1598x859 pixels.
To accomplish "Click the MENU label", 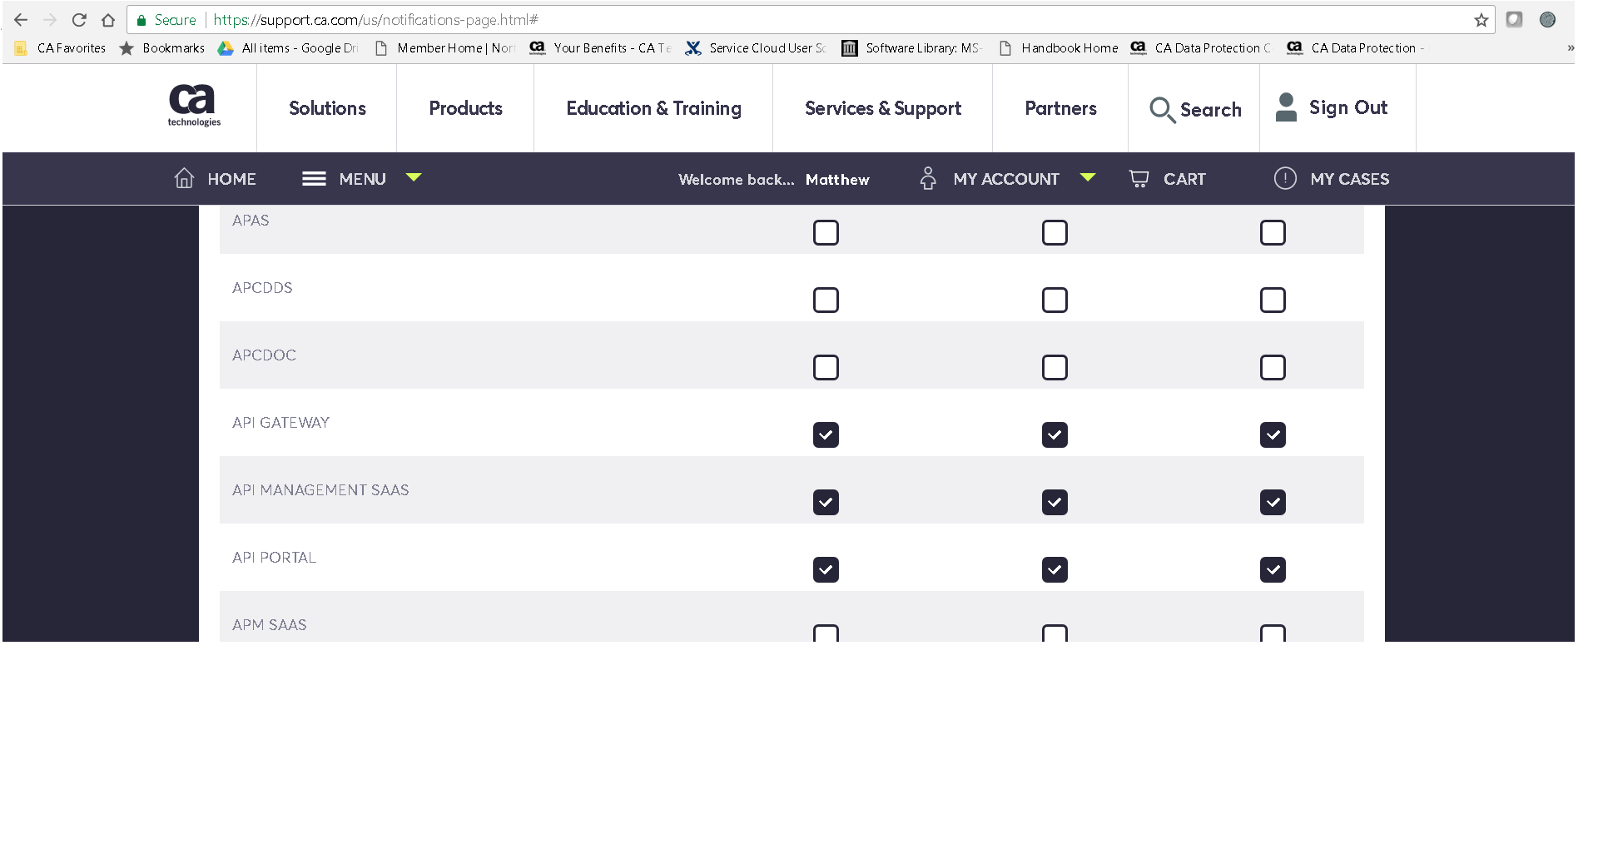I will pos(362,179).
